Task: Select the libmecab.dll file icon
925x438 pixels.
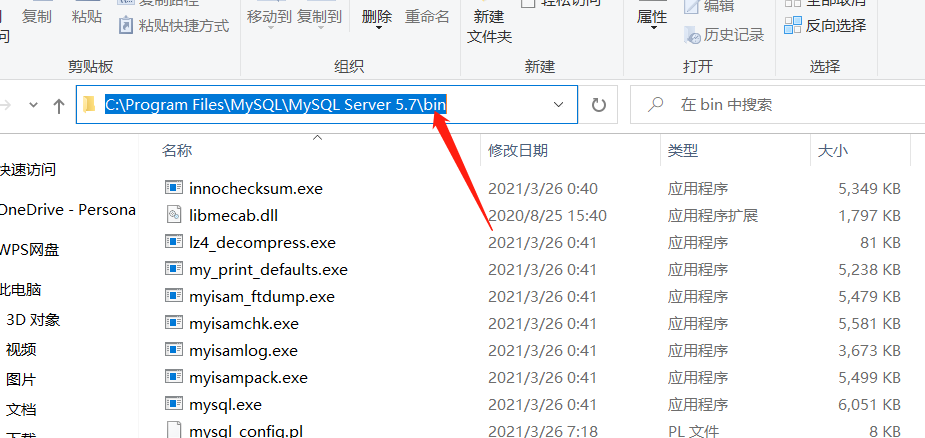Action: (173, 215)
